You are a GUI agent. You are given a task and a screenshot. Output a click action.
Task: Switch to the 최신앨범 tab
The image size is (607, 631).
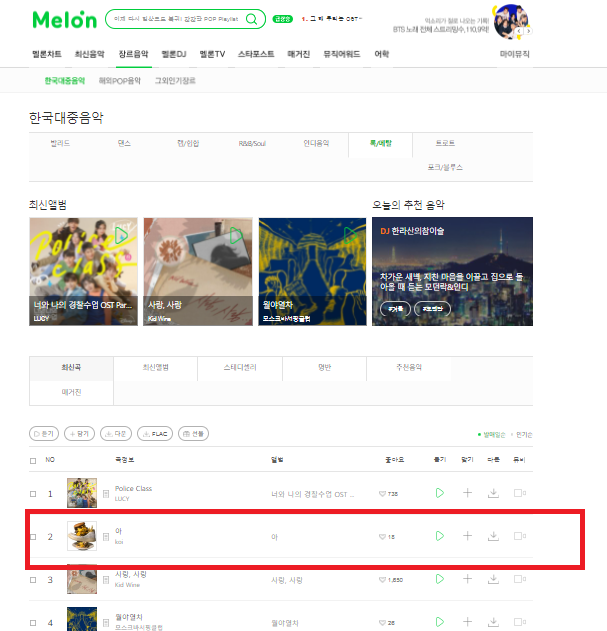pos(155,367)
